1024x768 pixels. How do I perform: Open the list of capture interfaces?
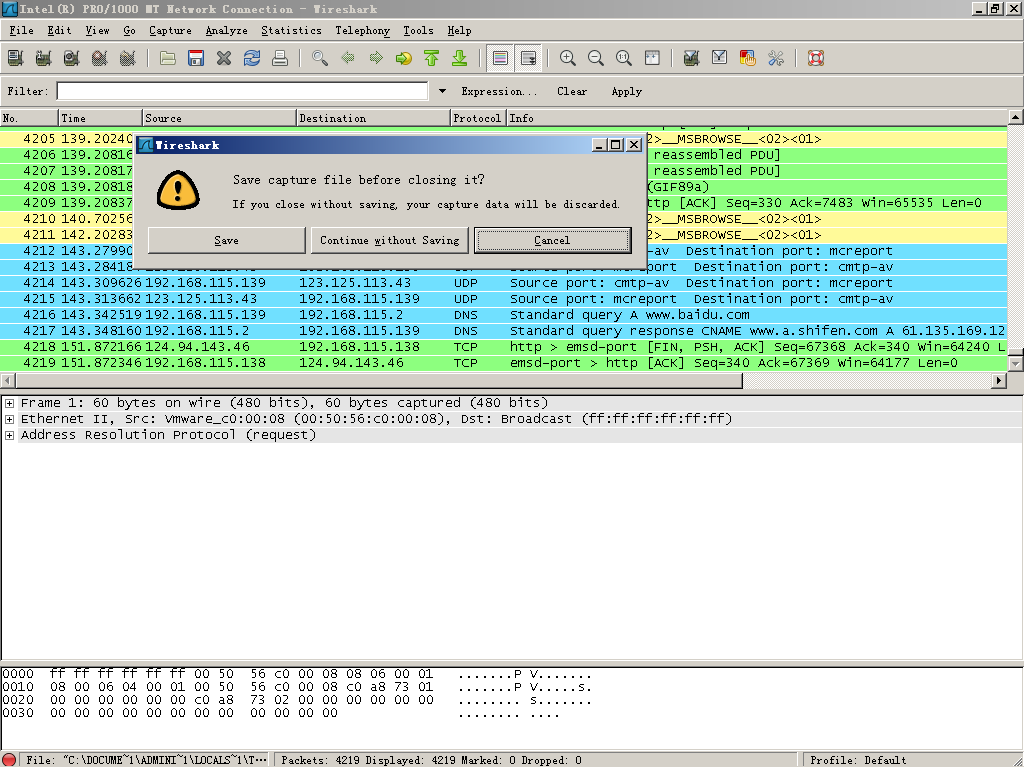(16, 58)
